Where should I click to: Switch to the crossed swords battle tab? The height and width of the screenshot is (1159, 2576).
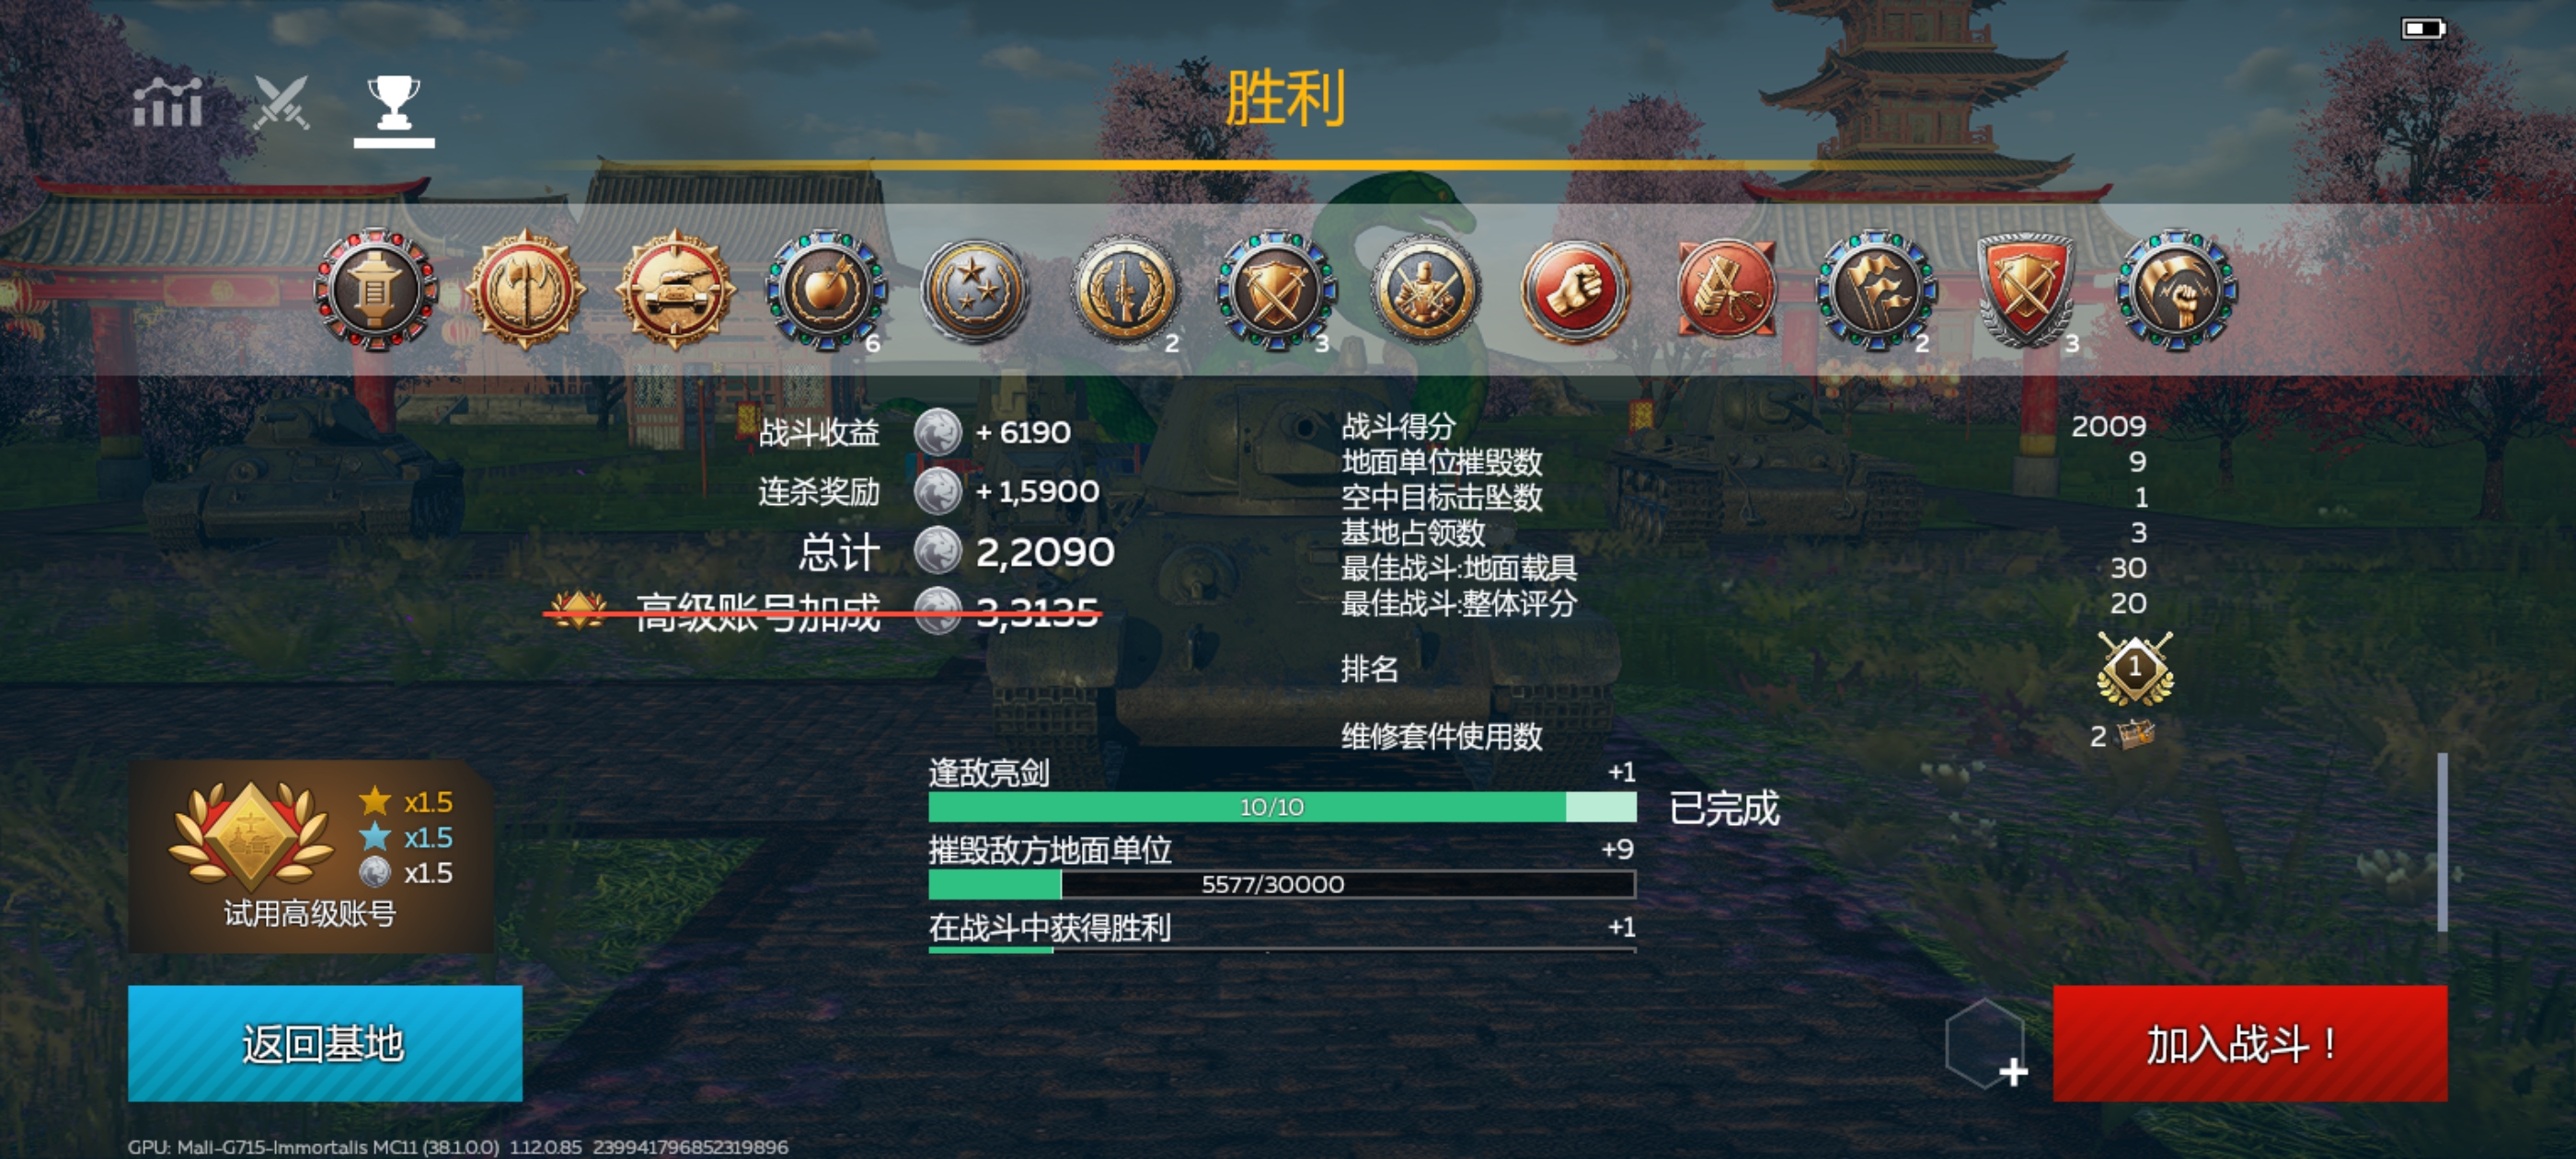point(281,102)
